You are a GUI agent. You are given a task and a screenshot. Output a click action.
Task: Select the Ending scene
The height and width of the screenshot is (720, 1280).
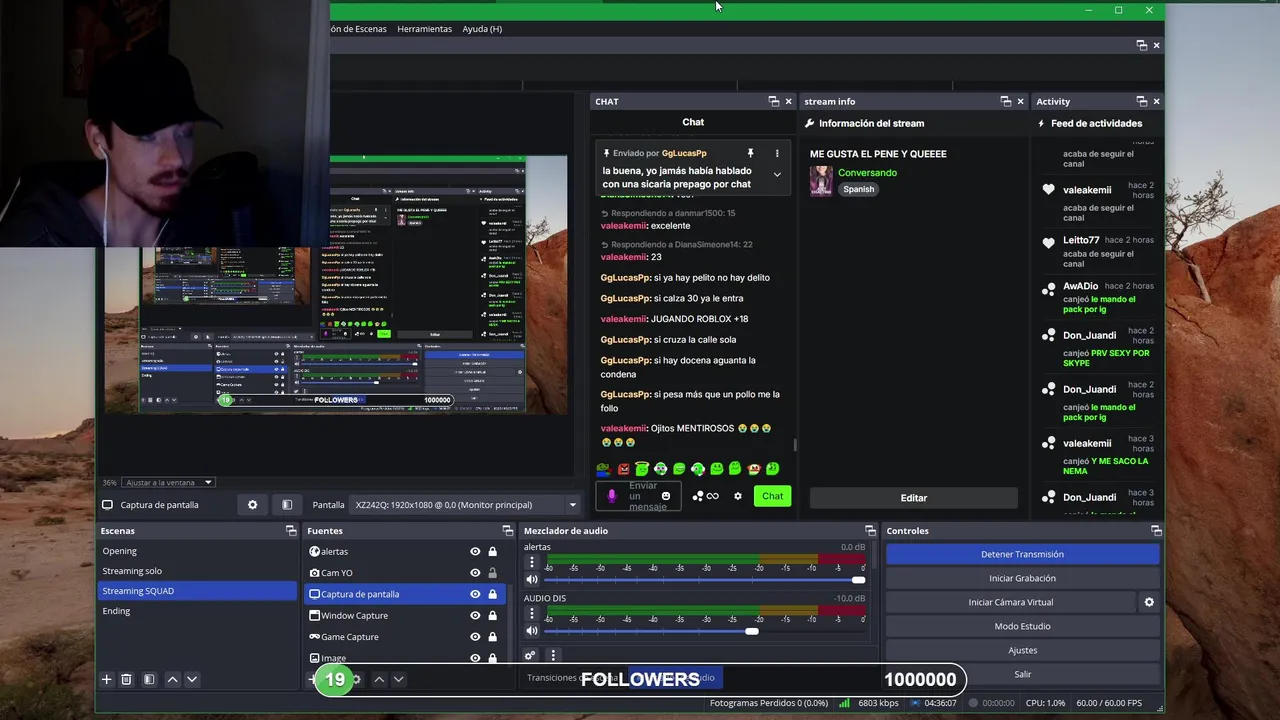click(197, 611)
